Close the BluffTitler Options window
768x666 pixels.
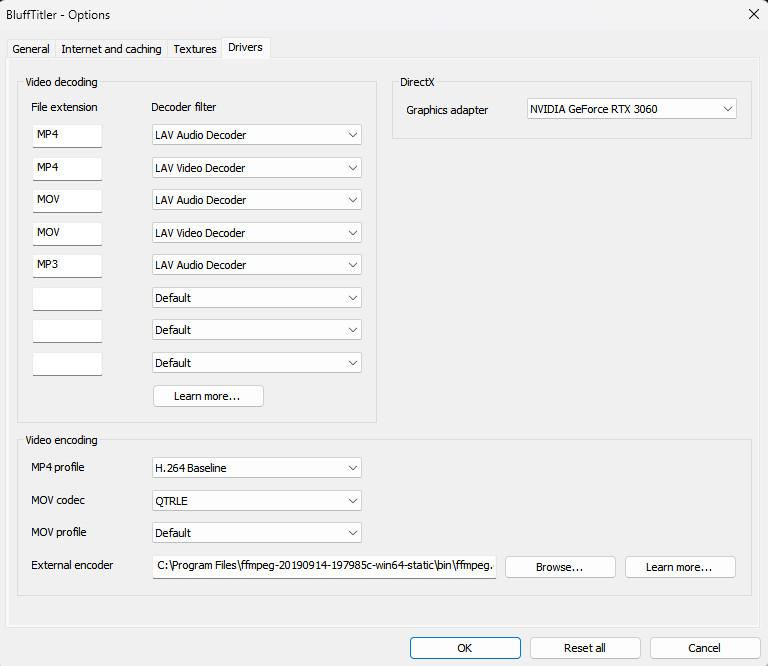point(754,14)
